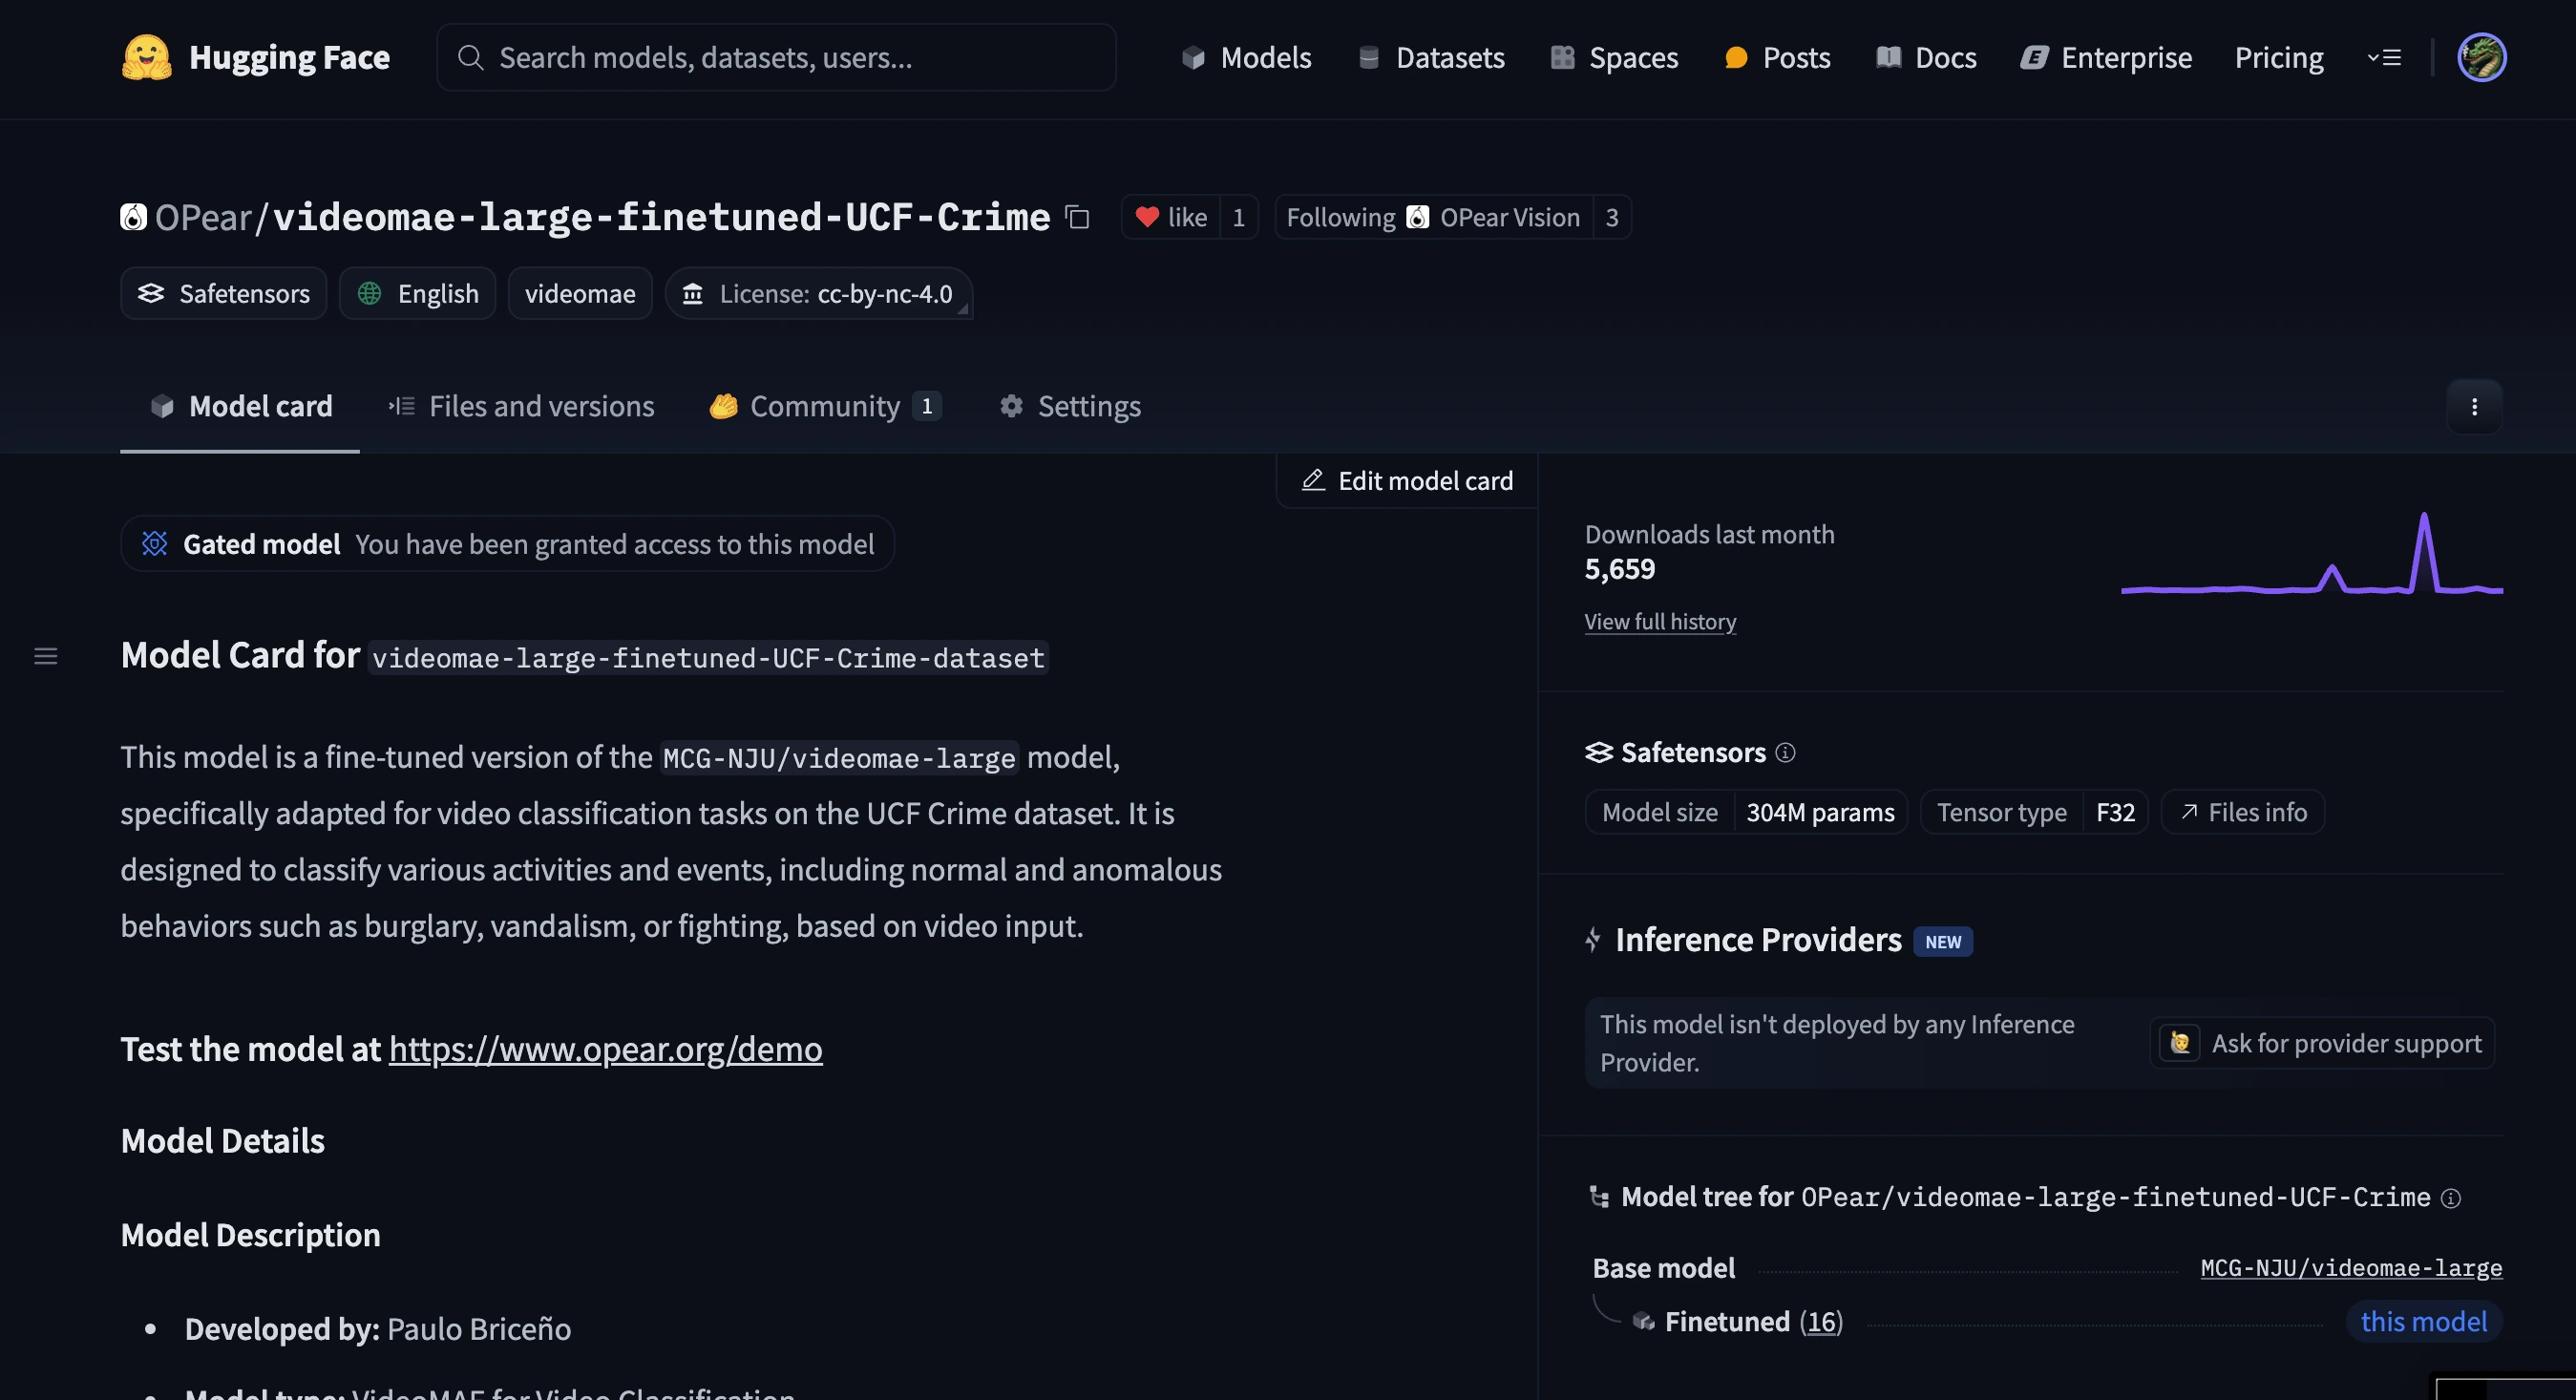Click the Safetensors tag
Viewport: 2576px width, 1400px height.
point(224,293)
